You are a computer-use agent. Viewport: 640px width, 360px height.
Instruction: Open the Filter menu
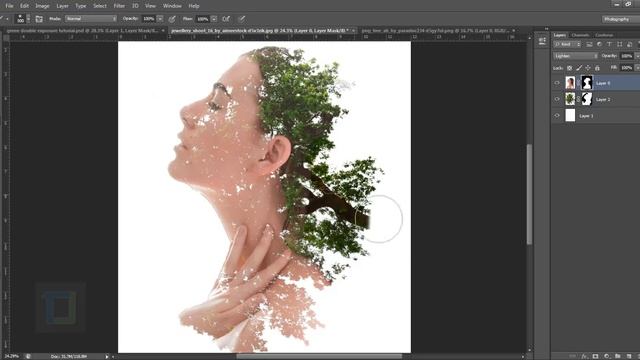[119, 6]
